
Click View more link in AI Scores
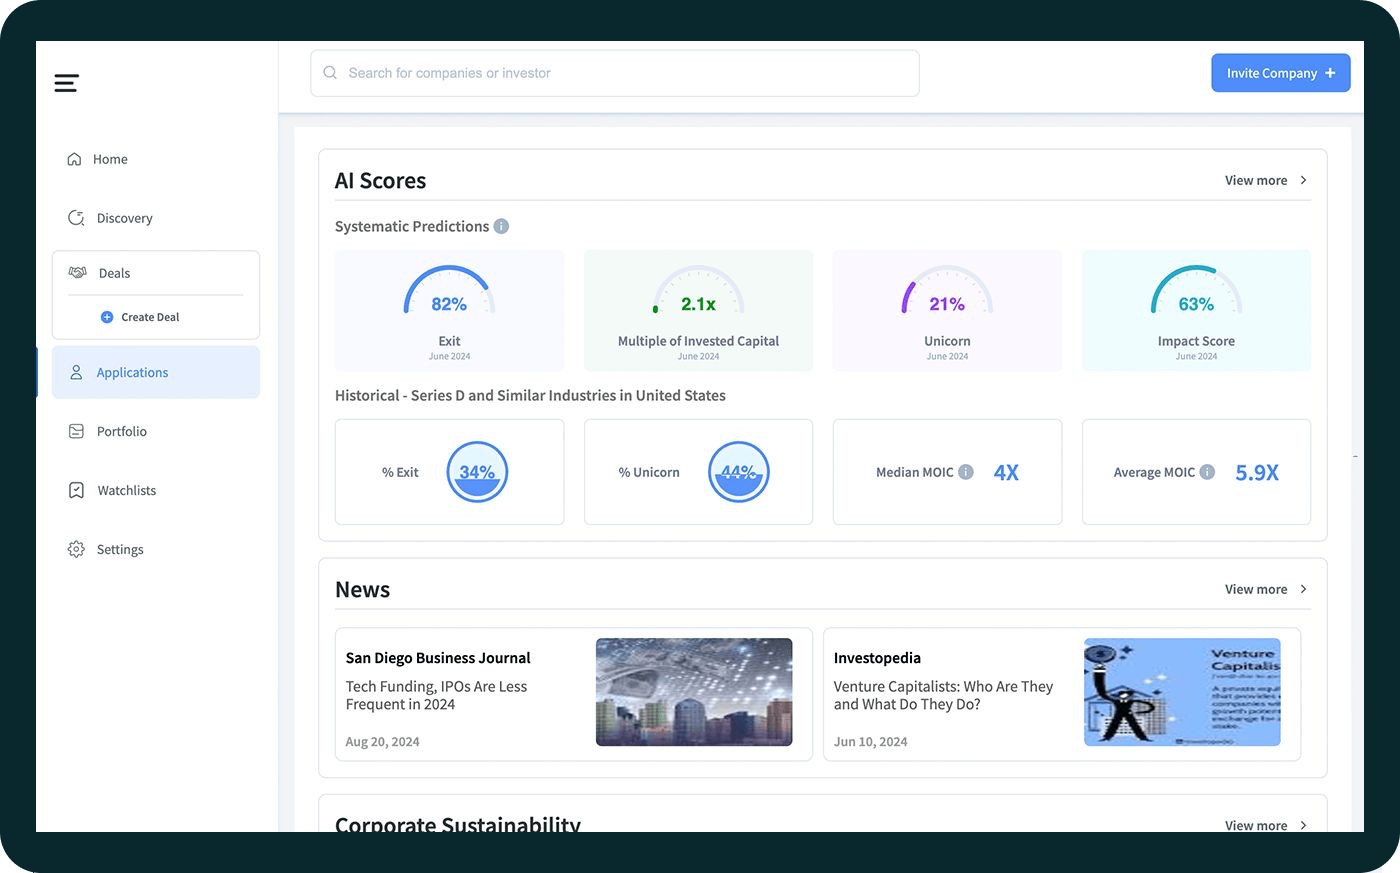pyautogui.click(x=1256, y=180)
